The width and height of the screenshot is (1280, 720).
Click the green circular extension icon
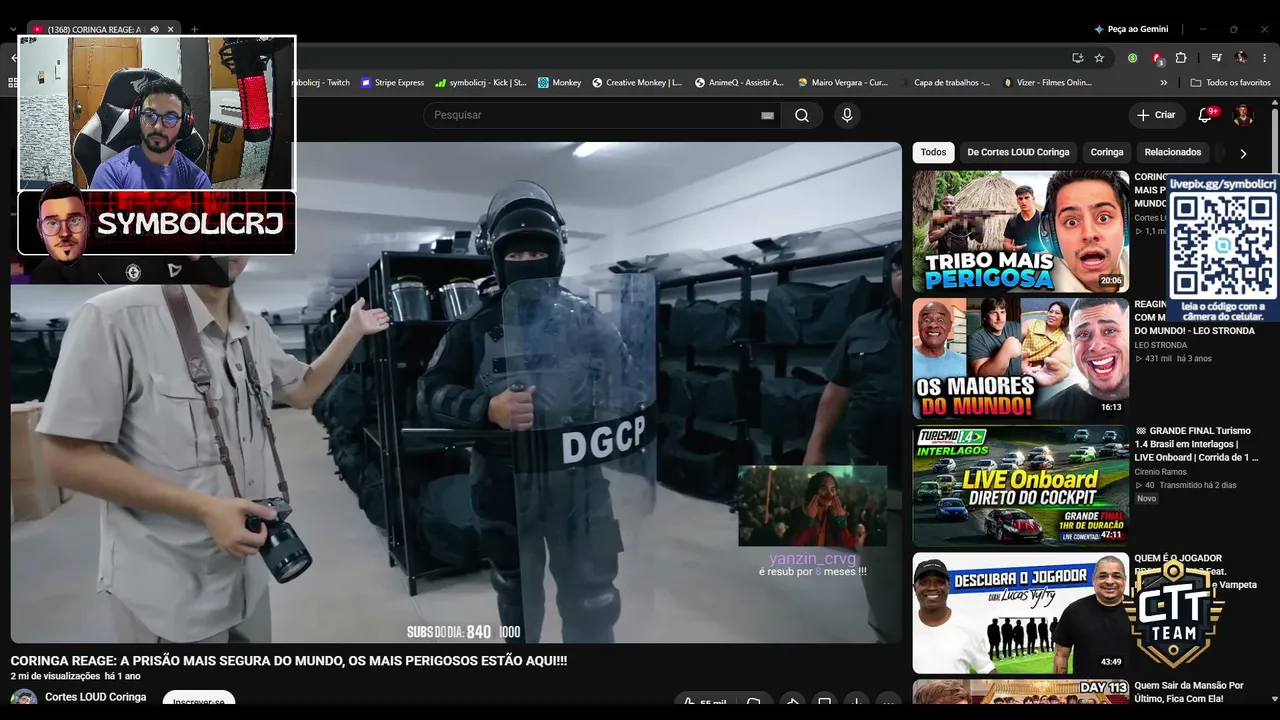pos(1132,58)
